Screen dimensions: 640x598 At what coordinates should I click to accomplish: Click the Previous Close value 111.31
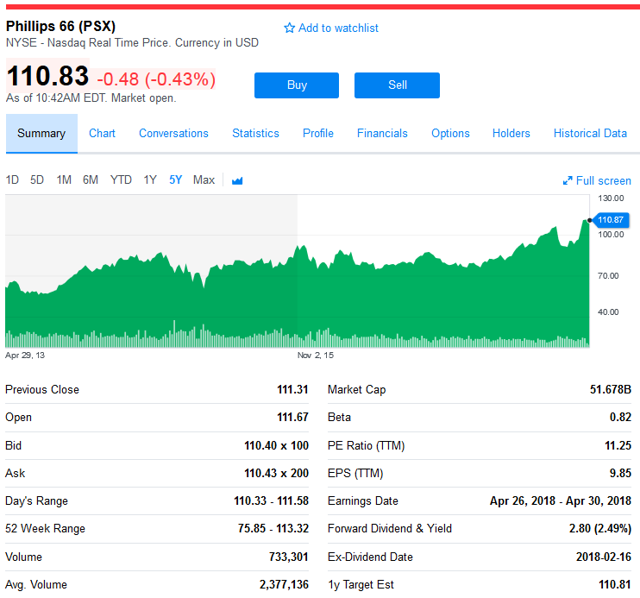tap(292, 390)
